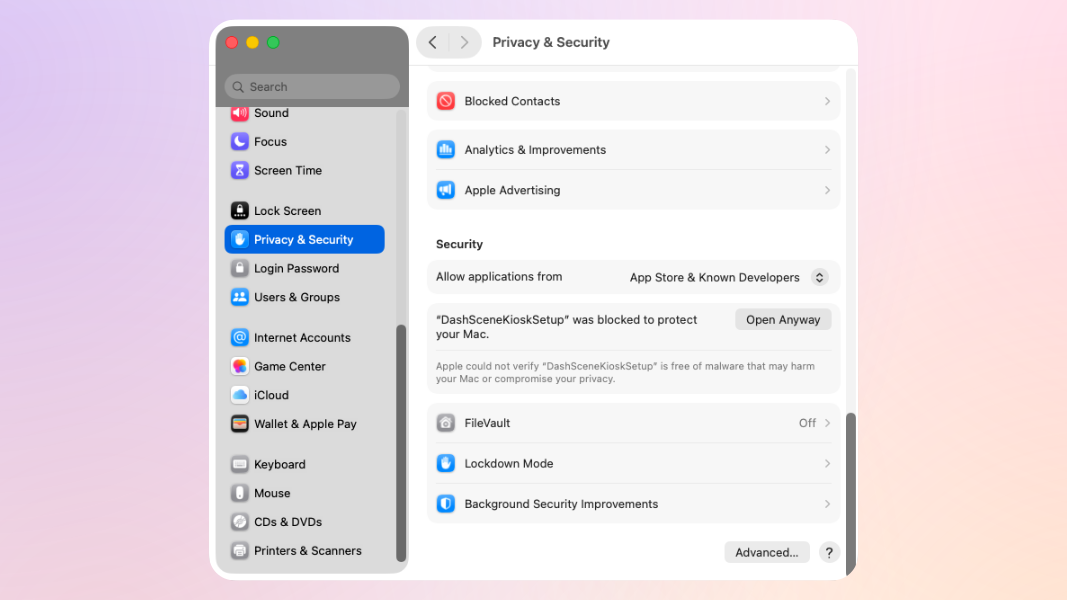Image resolution: width=1067 pixels, height=600 pixels.
Task: Click the Background Security Improvements label
Action: click(561, 504)
